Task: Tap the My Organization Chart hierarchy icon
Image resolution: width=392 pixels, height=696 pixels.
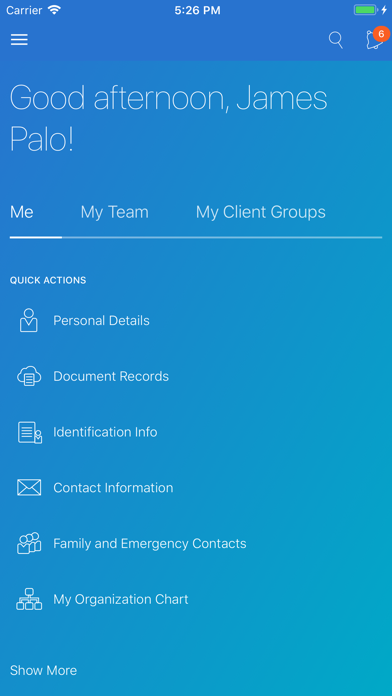Action: (29, 599)
